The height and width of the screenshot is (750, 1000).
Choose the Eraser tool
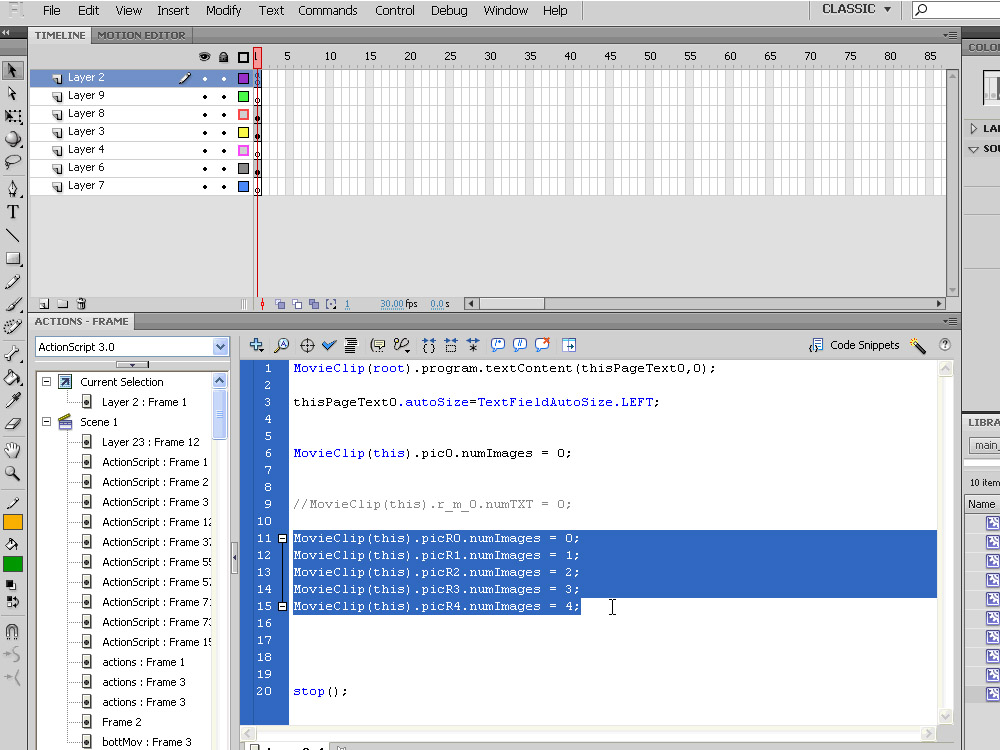click(13, 424)
